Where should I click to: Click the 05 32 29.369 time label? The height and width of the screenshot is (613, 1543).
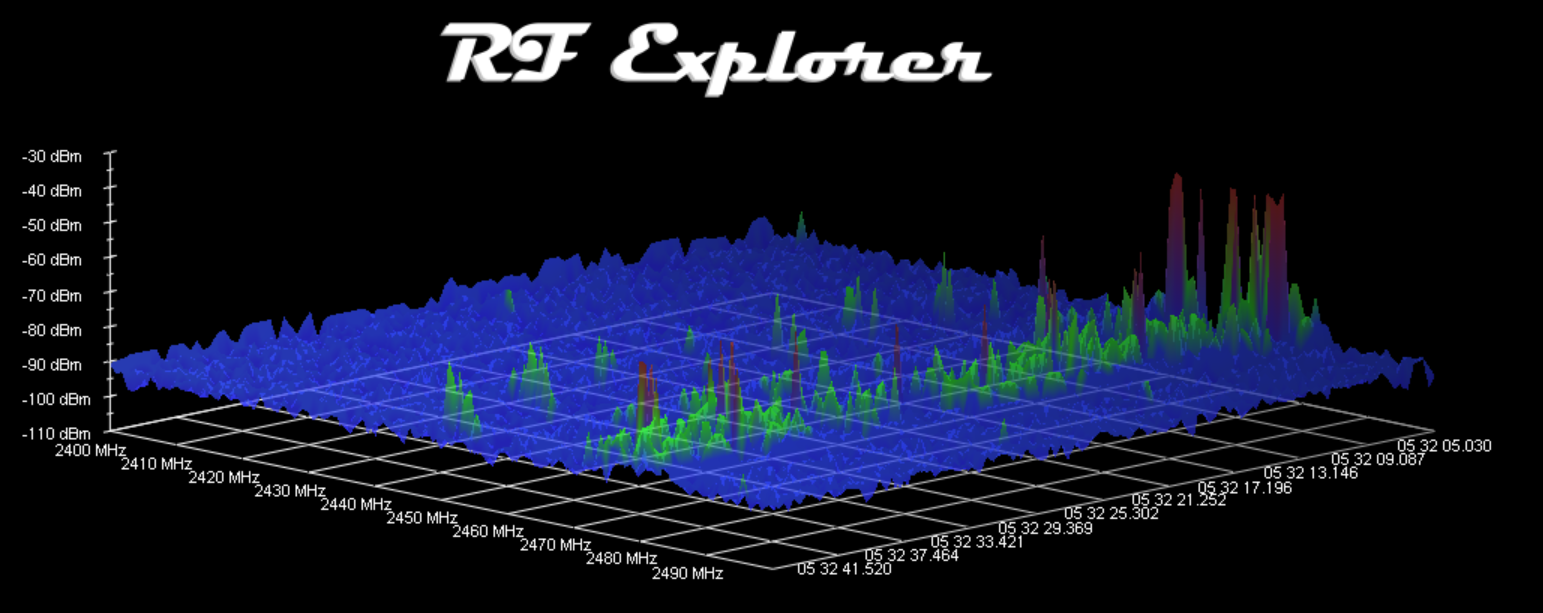(1045, 528)
